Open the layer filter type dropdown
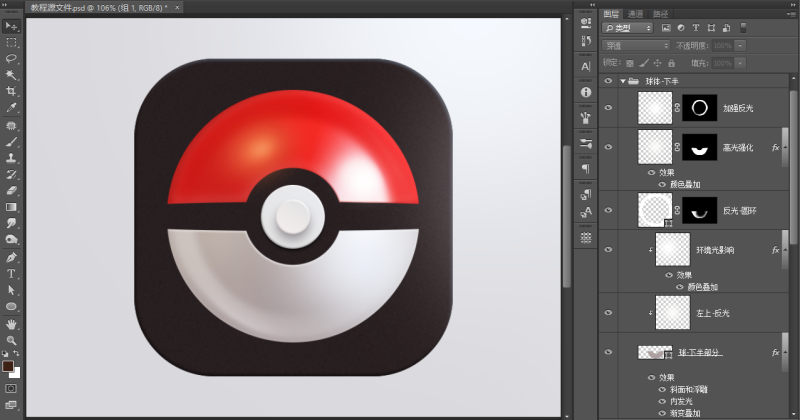800x420 pixels. click(x=628, y=28)
